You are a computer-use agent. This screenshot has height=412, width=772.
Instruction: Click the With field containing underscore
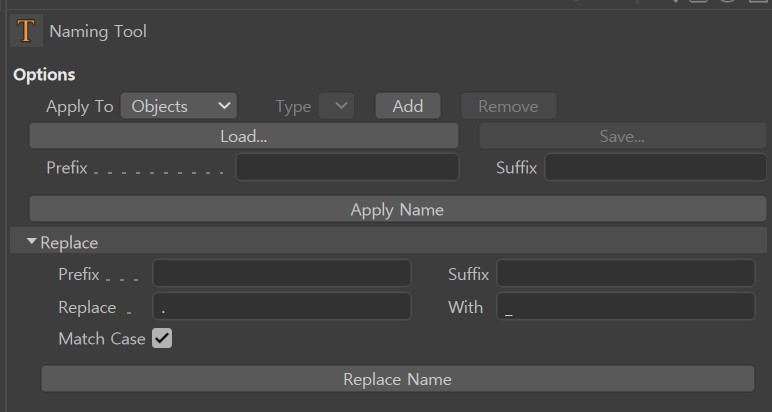click(625, 306)
